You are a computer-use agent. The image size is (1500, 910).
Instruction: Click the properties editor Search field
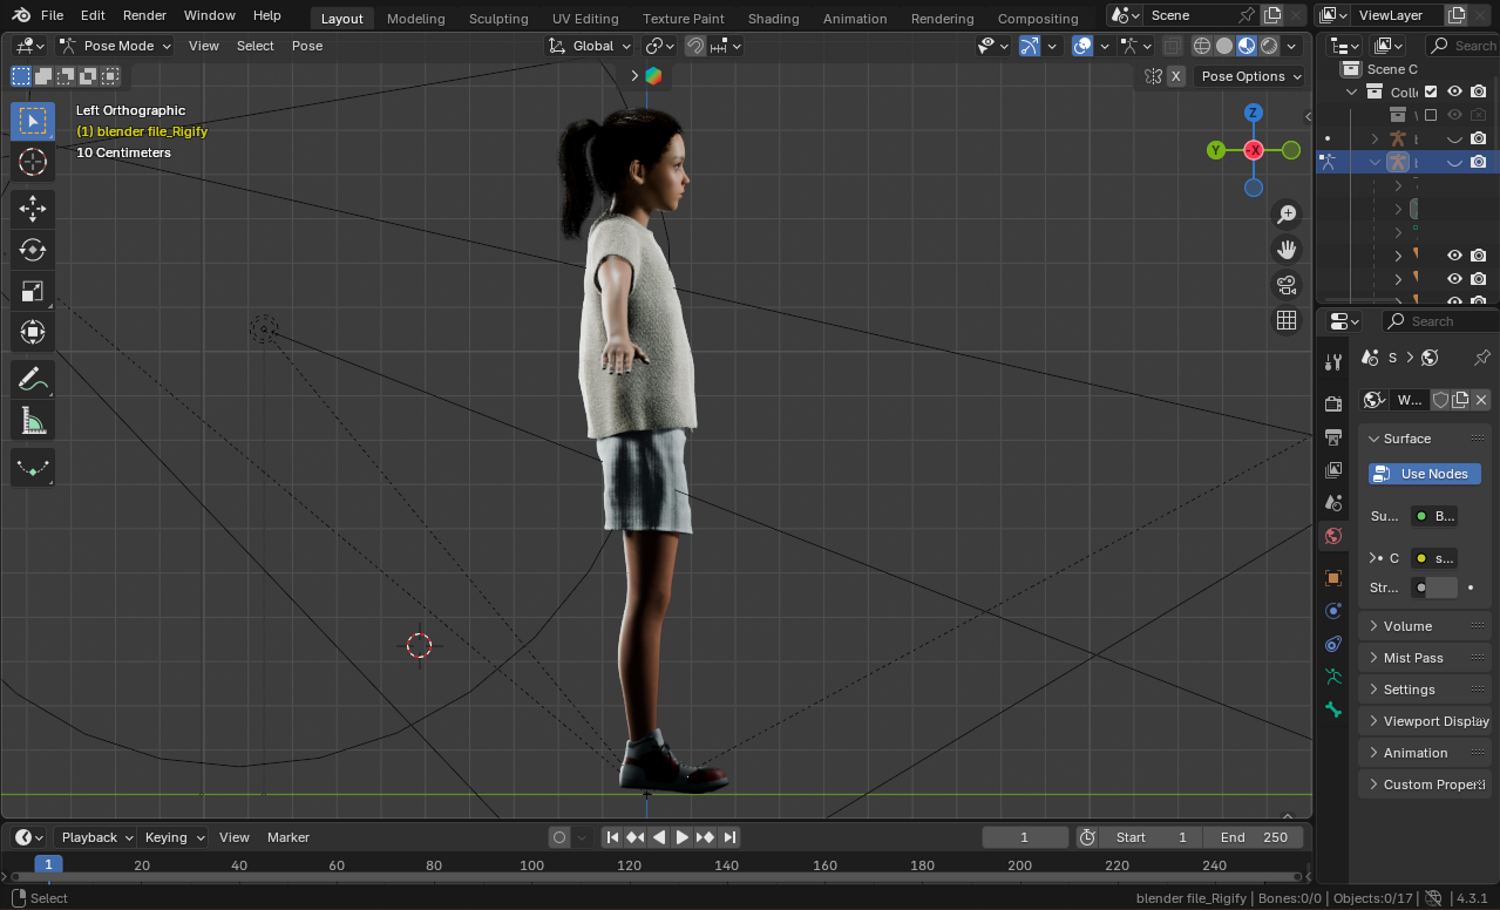1439,321
